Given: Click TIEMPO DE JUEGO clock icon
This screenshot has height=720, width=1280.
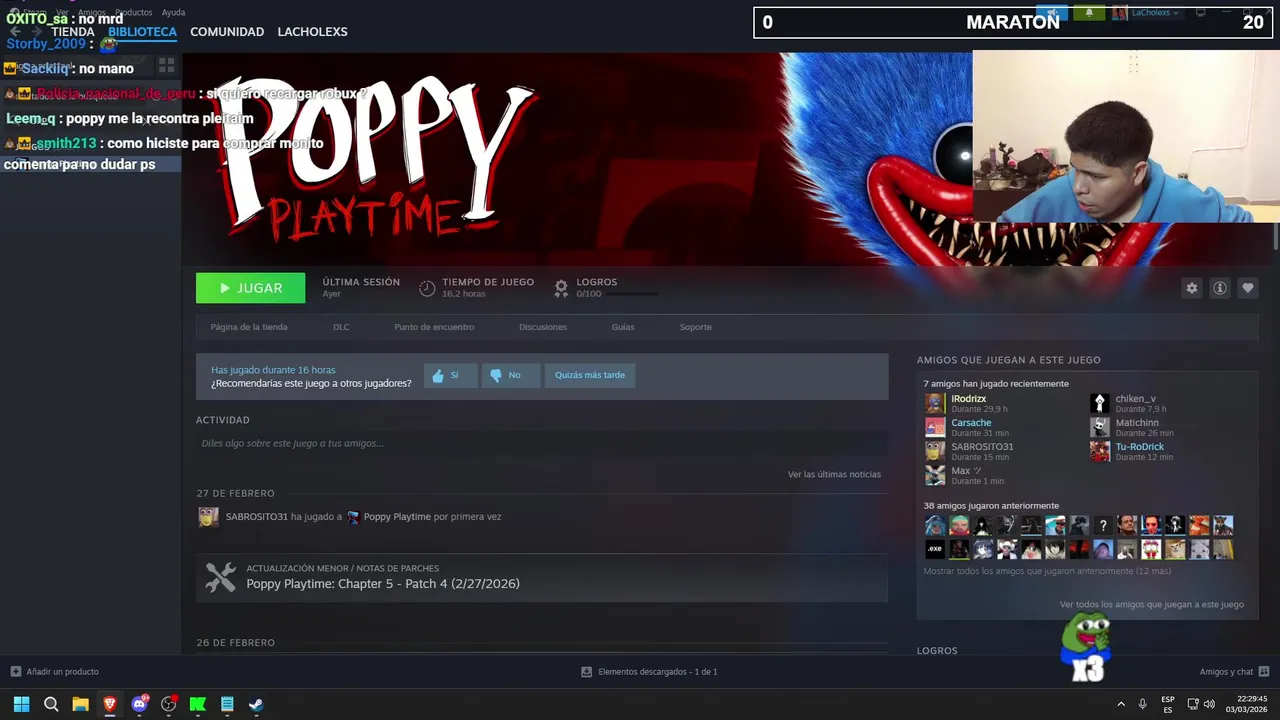Looking at the screenshot, I should coord(427,288).
